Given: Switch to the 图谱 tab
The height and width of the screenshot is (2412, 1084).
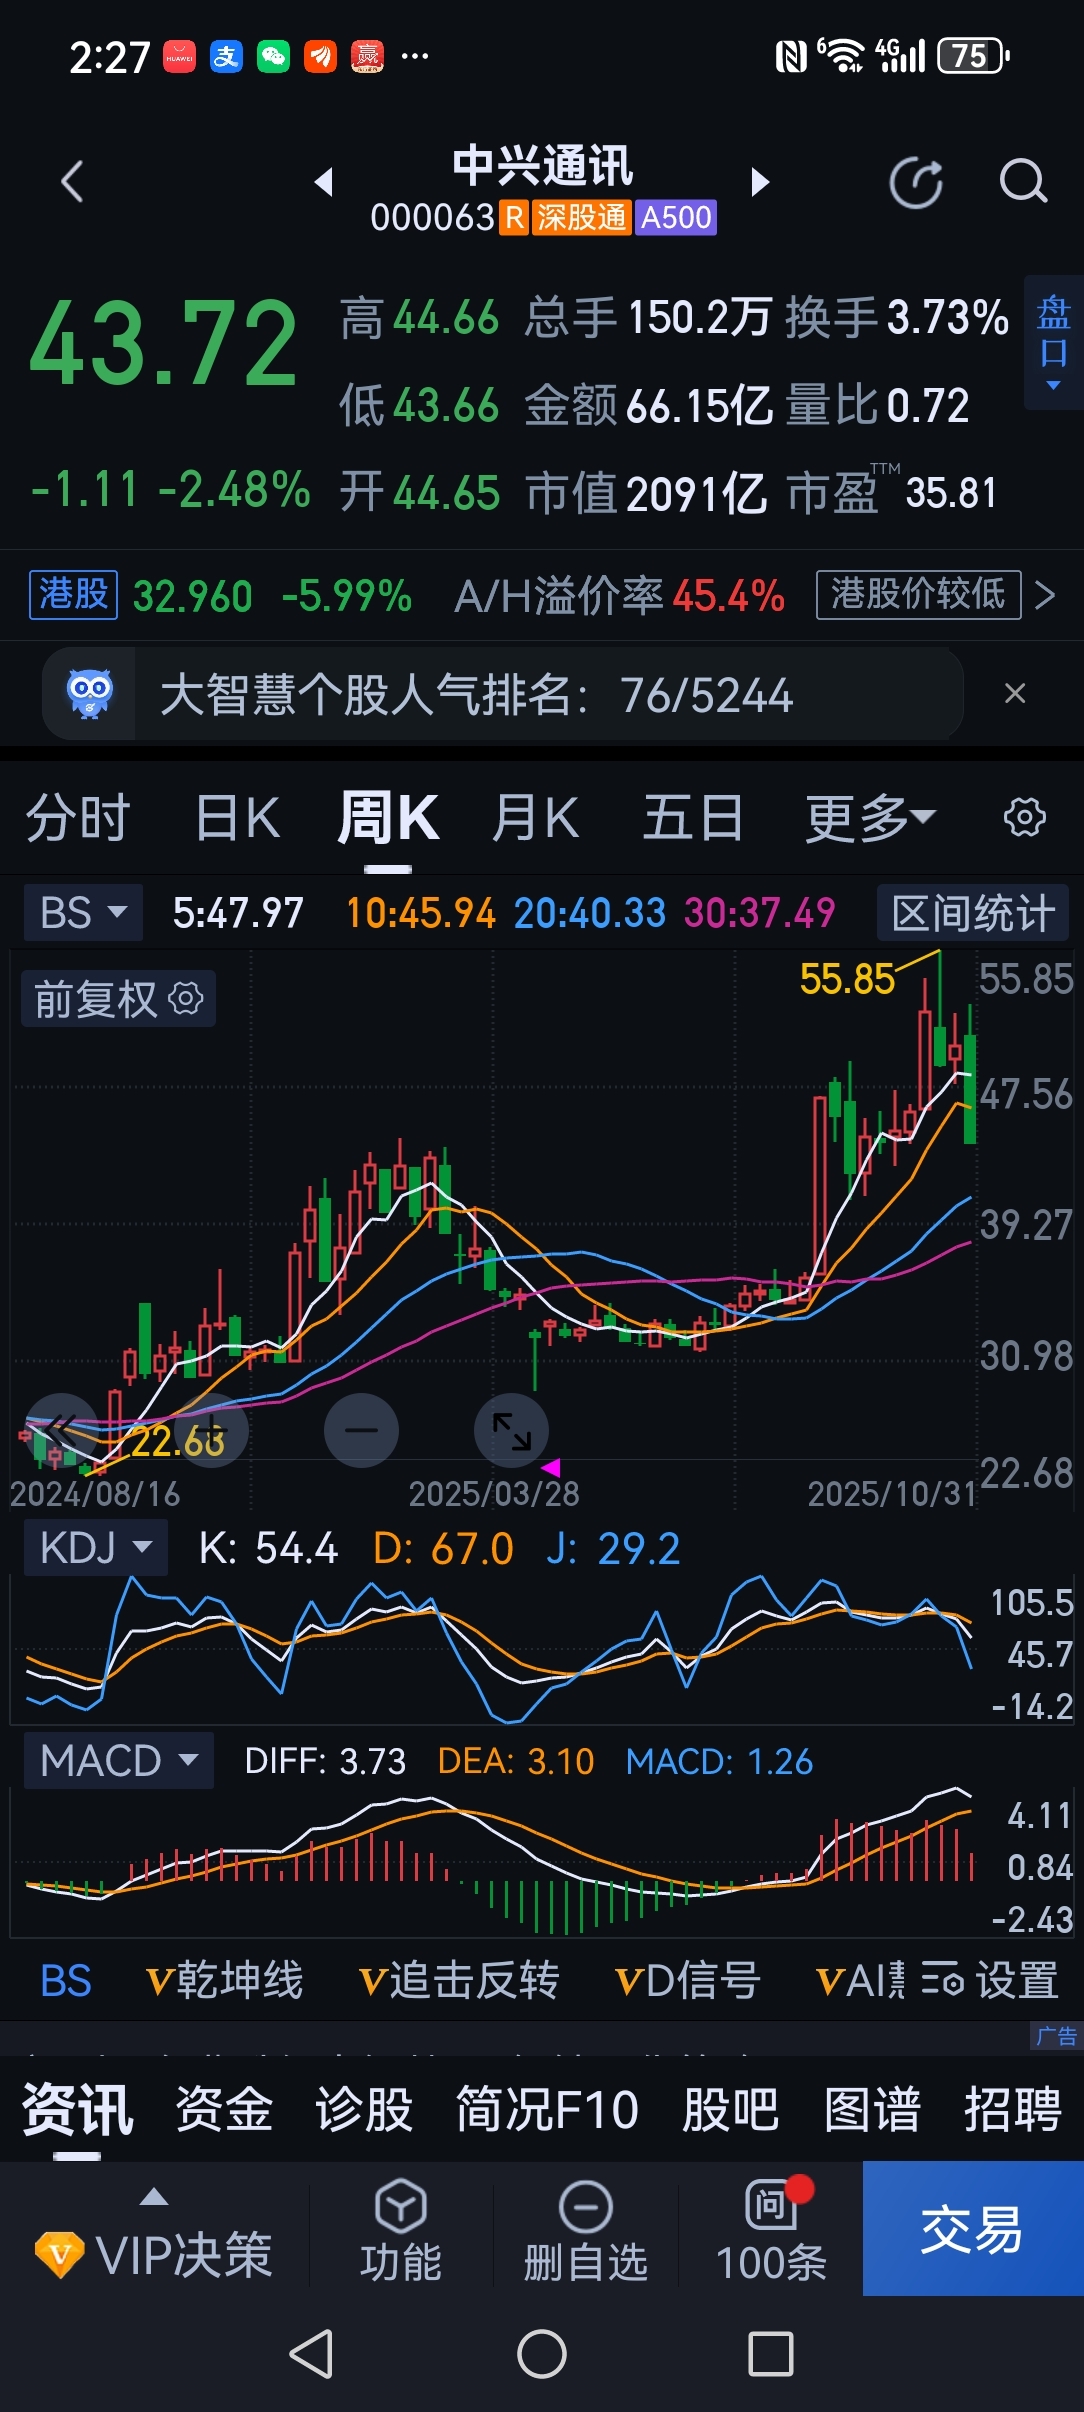Looking at the screenshot, I should point(872,2109).
